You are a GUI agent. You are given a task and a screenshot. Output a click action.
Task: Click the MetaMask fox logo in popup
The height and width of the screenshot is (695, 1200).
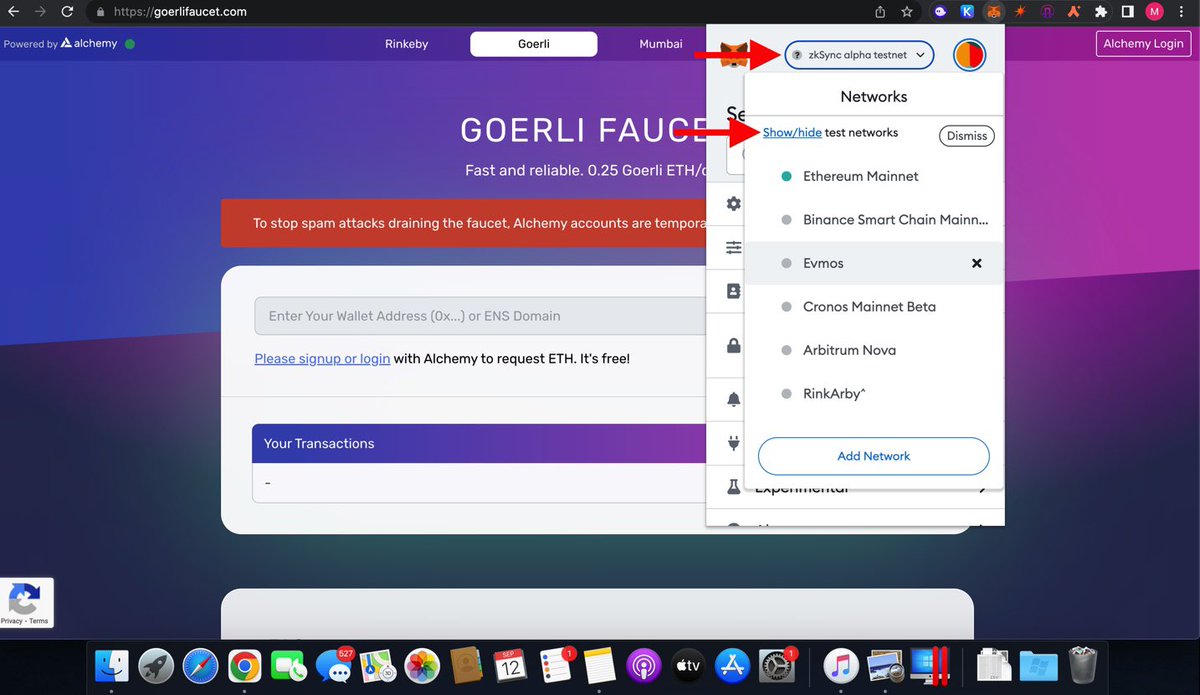click(x=735, y=55)
